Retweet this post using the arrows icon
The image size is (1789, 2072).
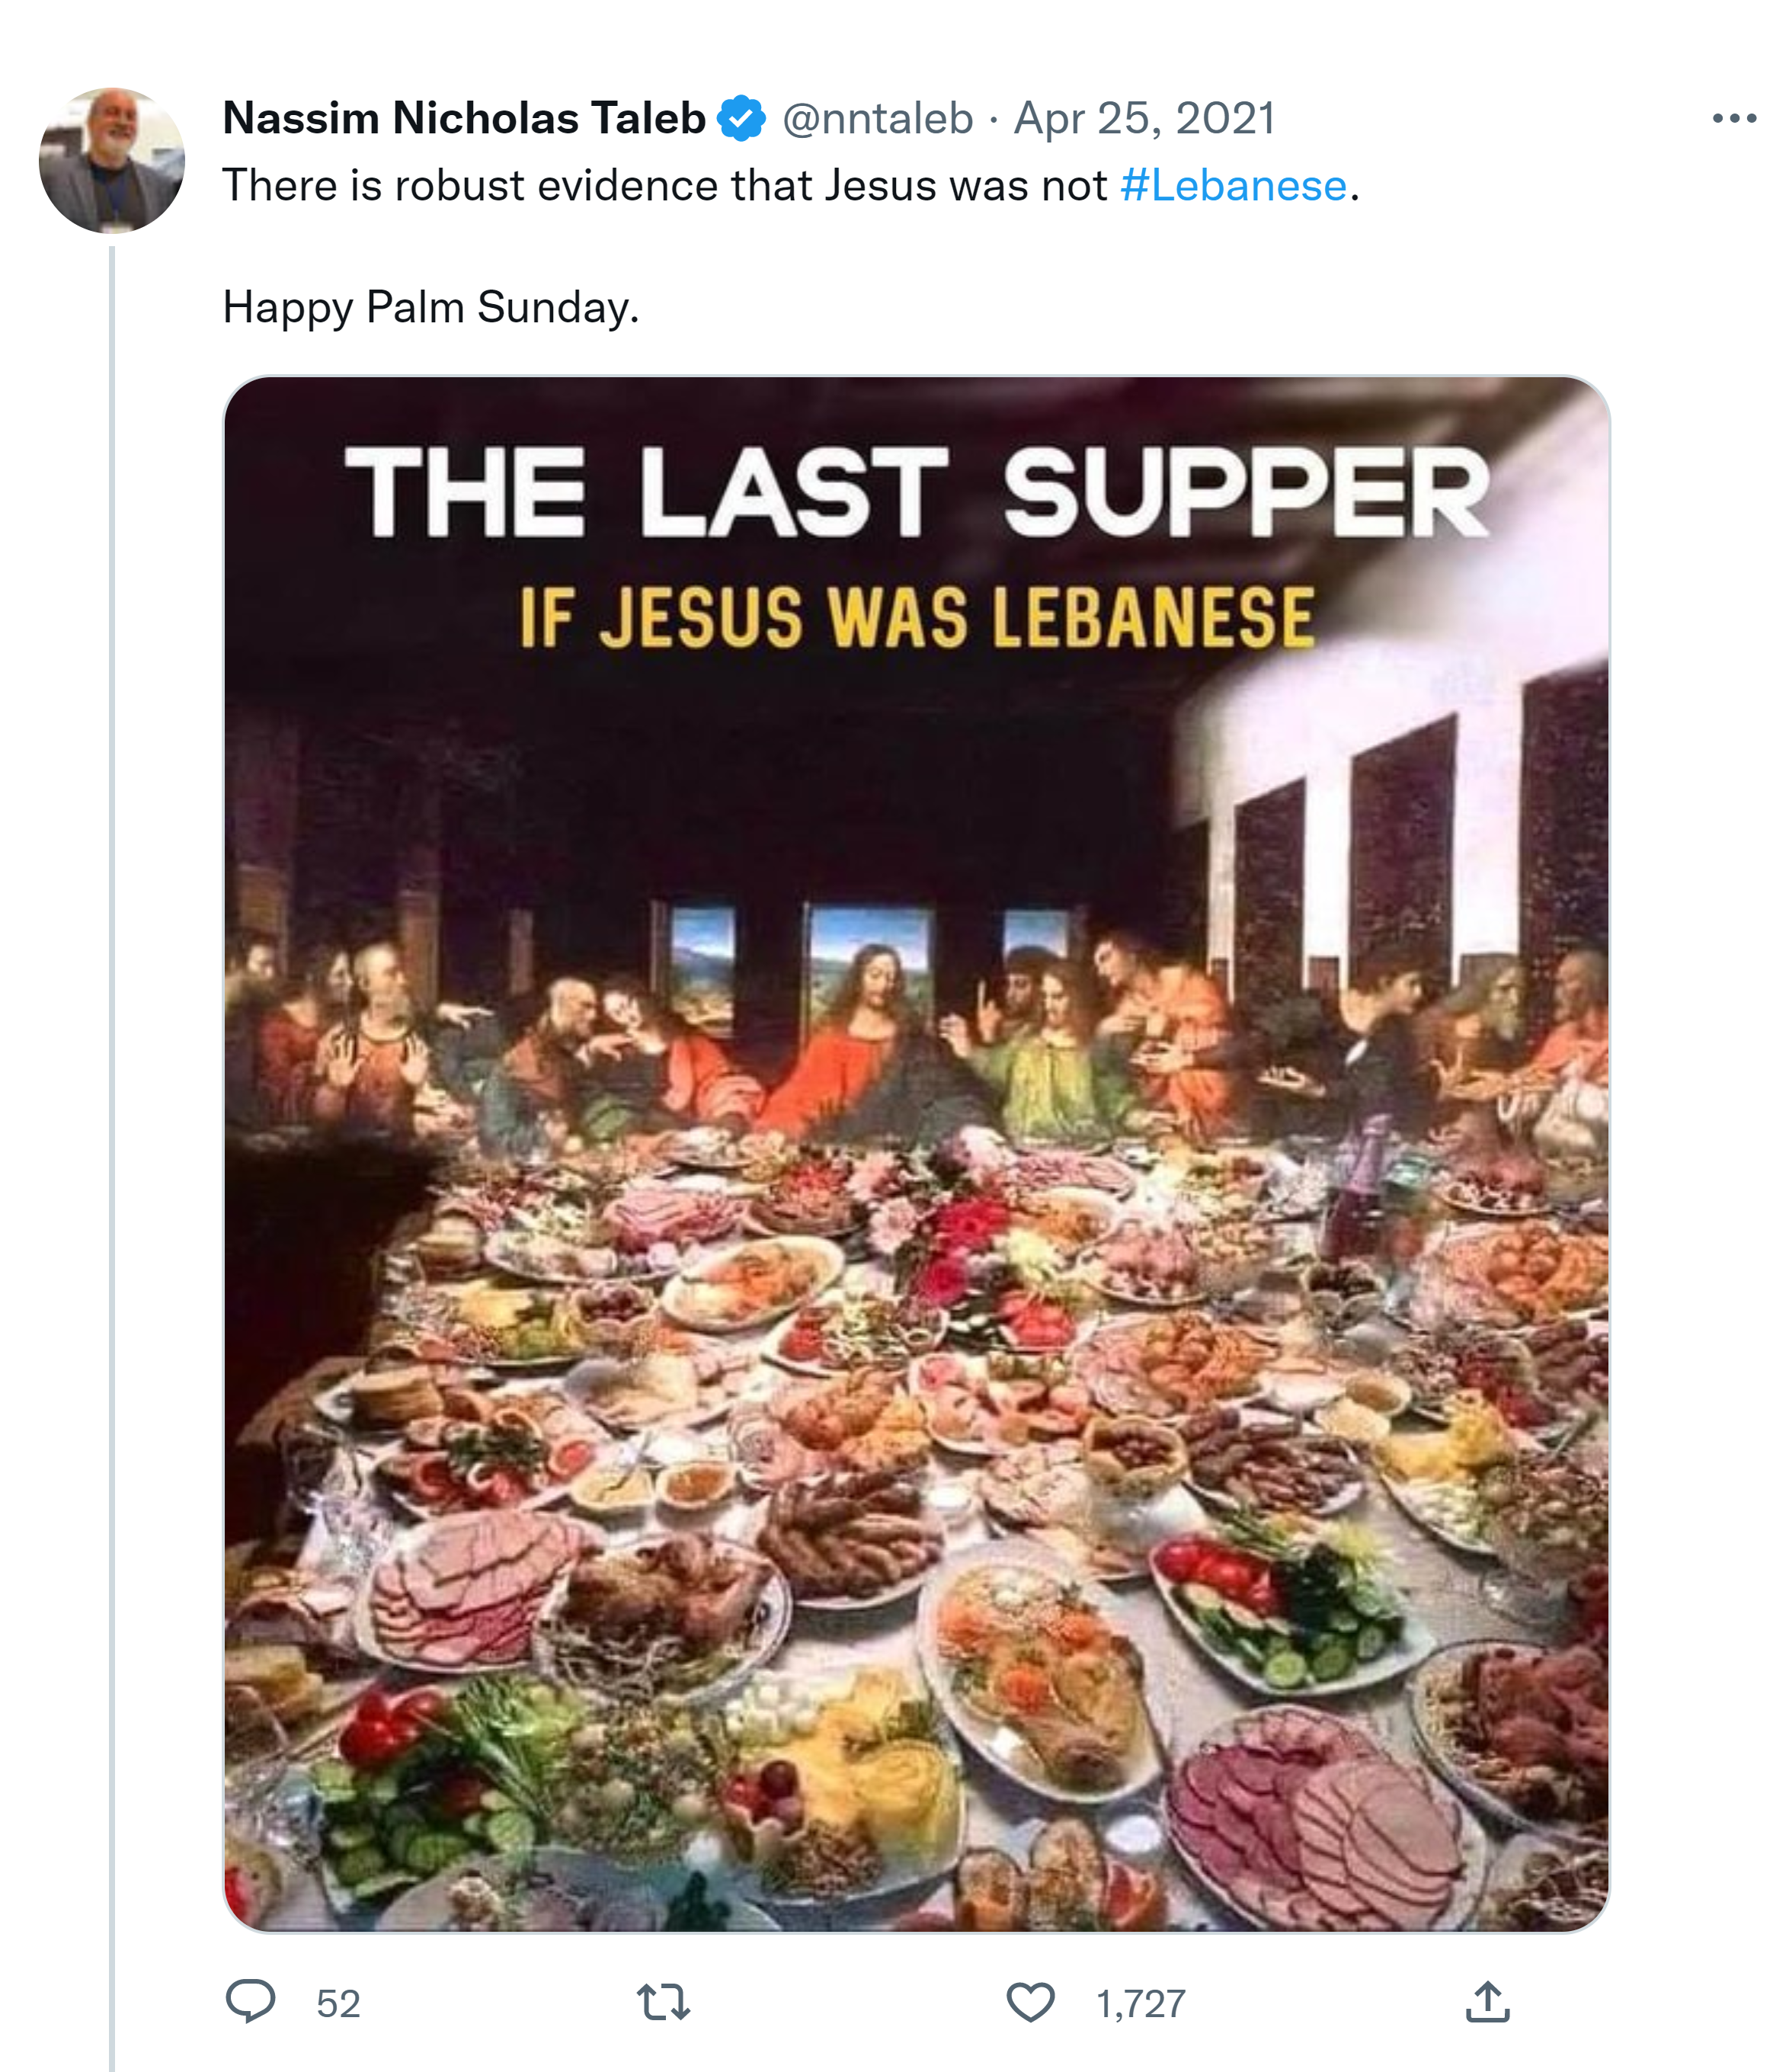(663, 2002)
